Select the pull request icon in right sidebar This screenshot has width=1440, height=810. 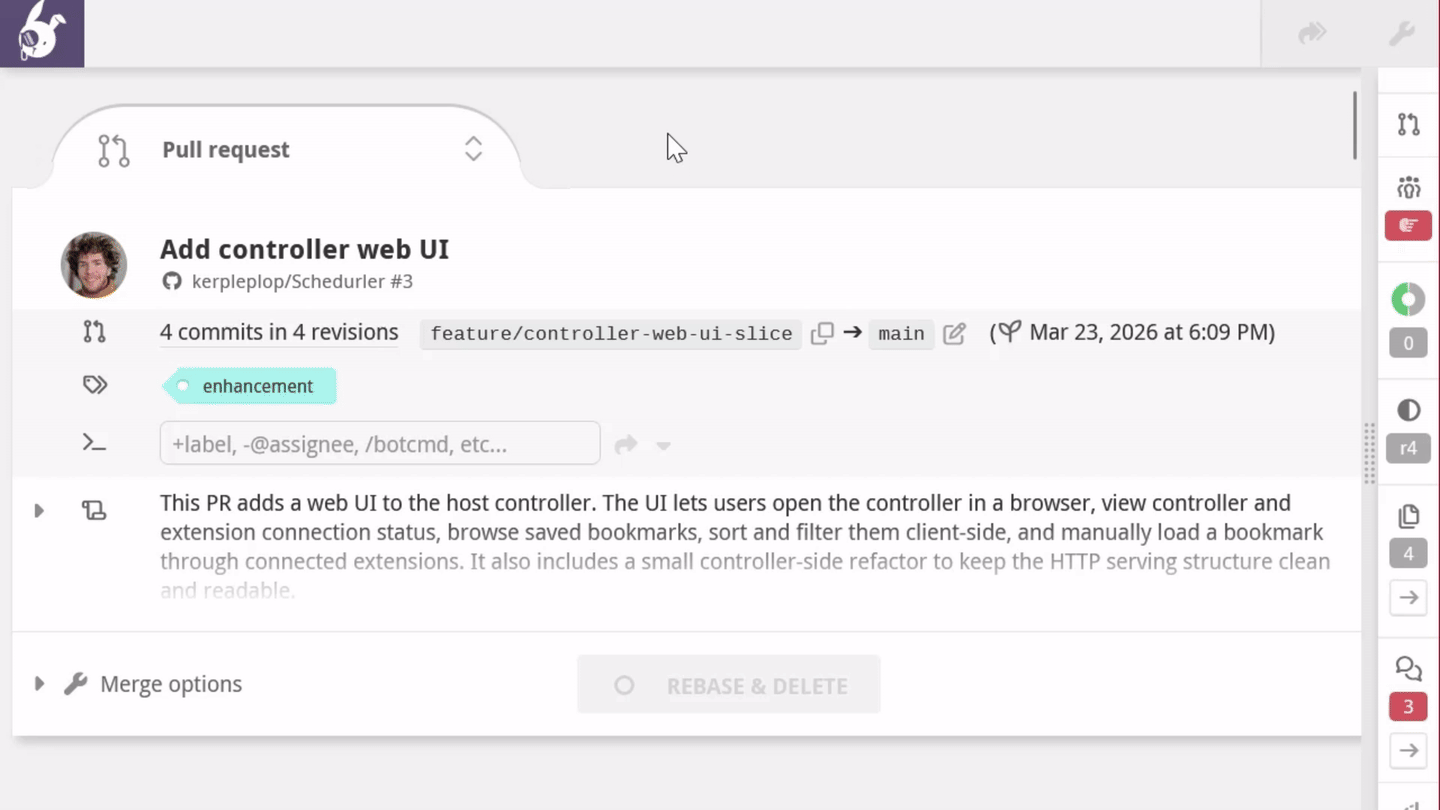coord(1408,125)
